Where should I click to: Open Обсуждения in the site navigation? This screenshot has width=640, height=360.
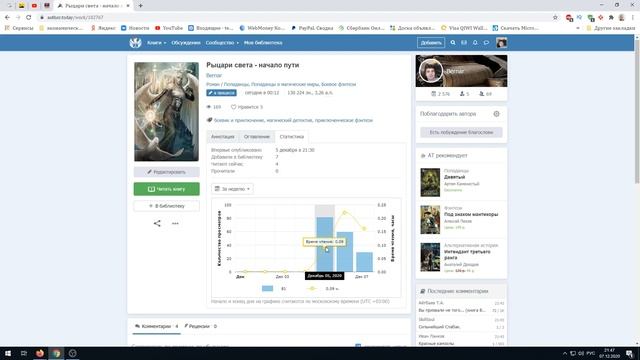(x=186, y=42)
